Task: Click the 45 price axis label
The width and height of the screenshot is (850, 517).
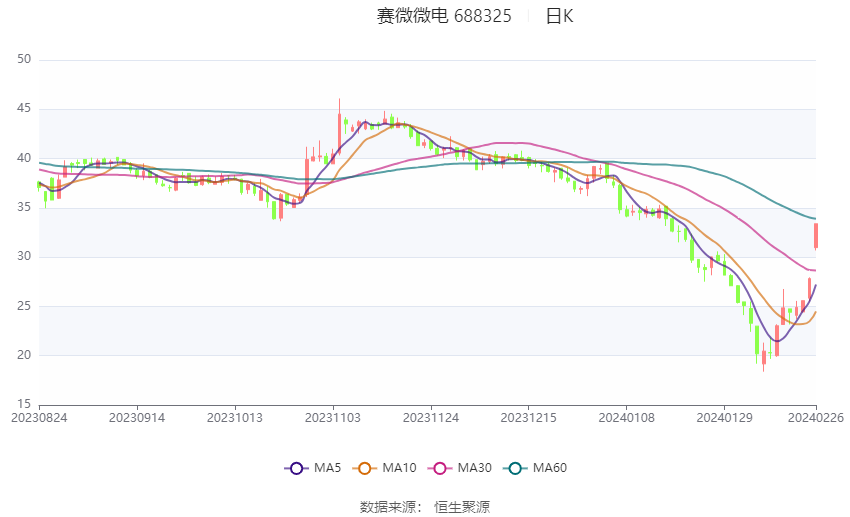Action: coord(24,108)
